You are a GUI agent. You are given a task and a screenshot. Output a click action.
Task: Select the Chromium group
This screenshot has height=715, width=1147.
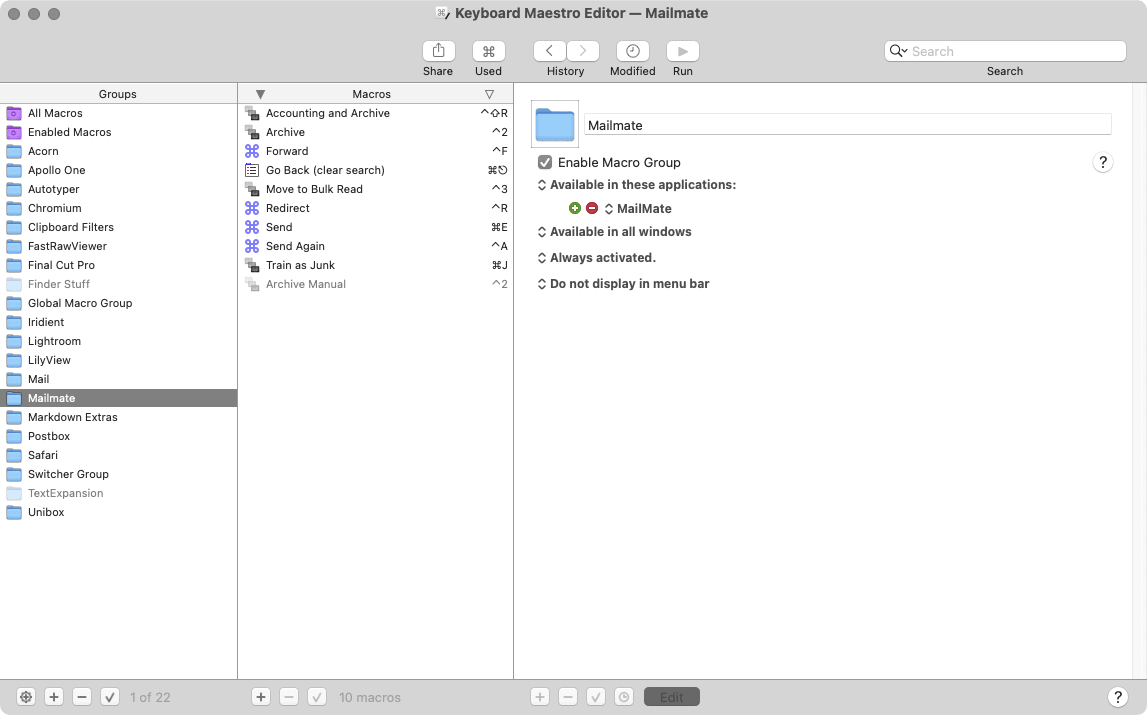119,209
